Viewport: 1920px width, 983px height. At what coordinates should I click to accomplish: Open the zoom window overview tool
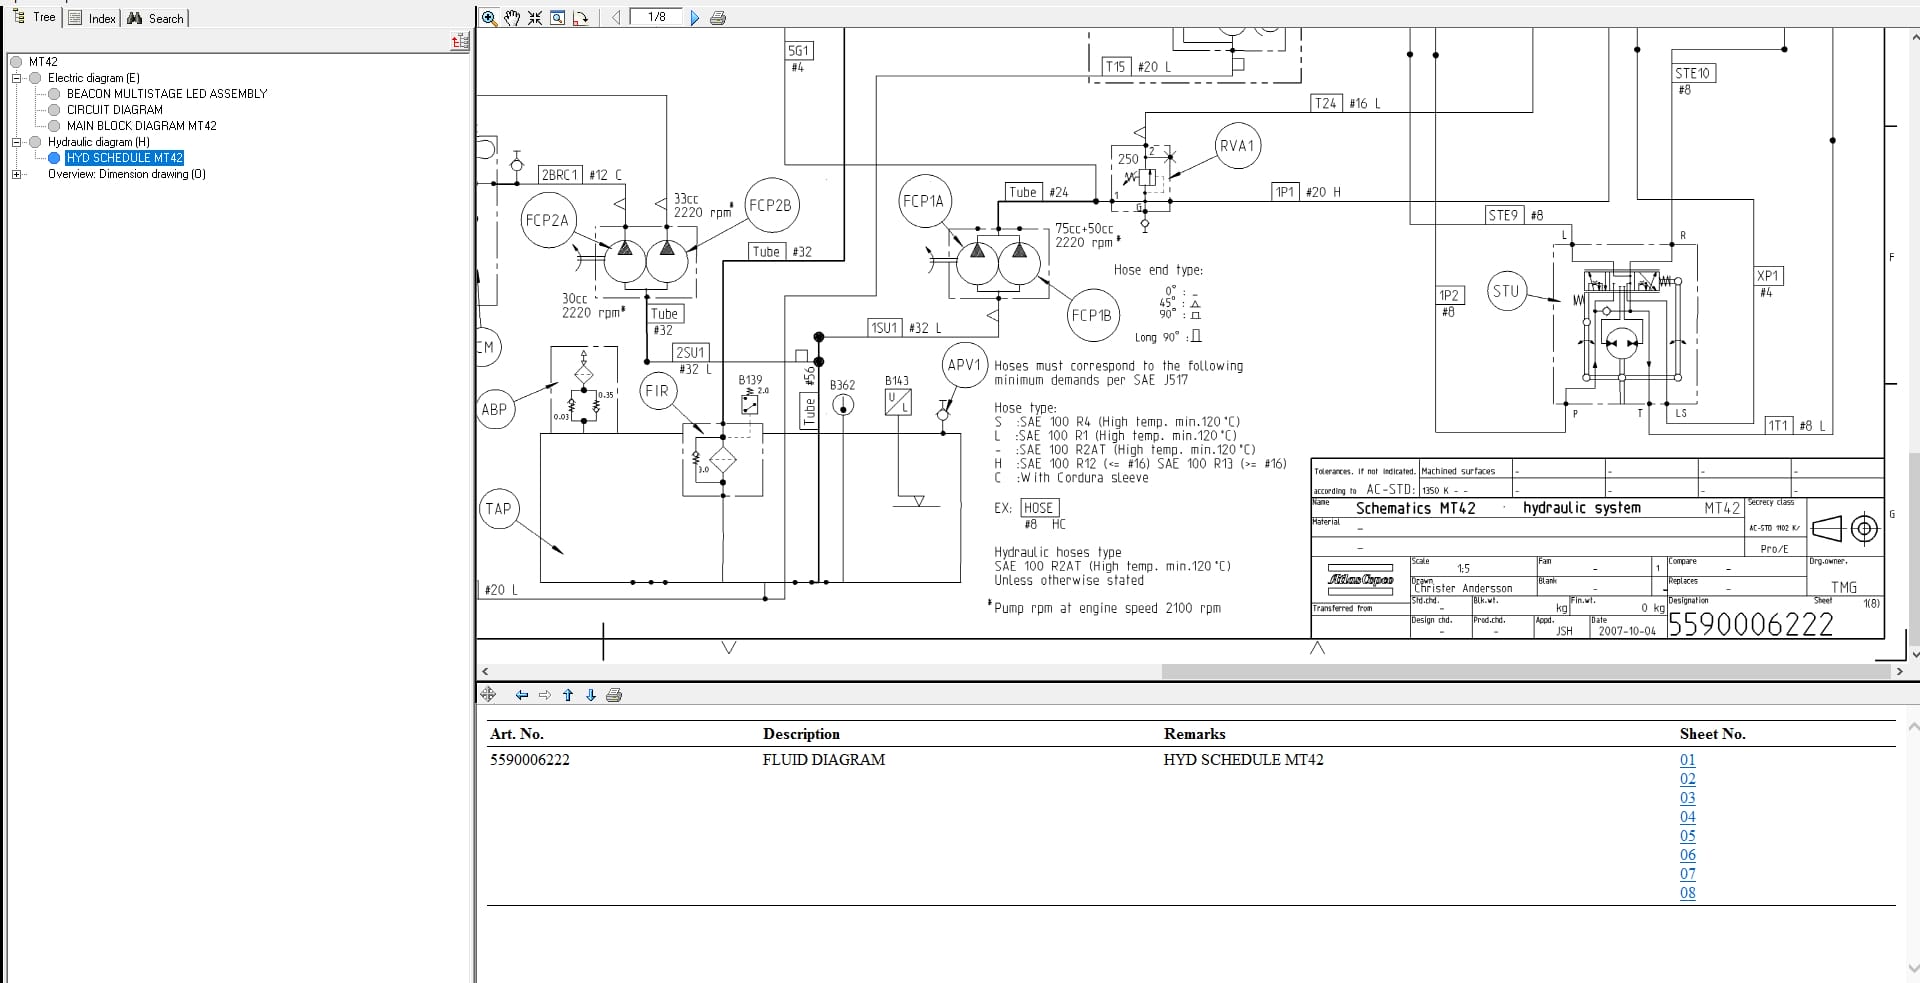(x=558, y=17)
